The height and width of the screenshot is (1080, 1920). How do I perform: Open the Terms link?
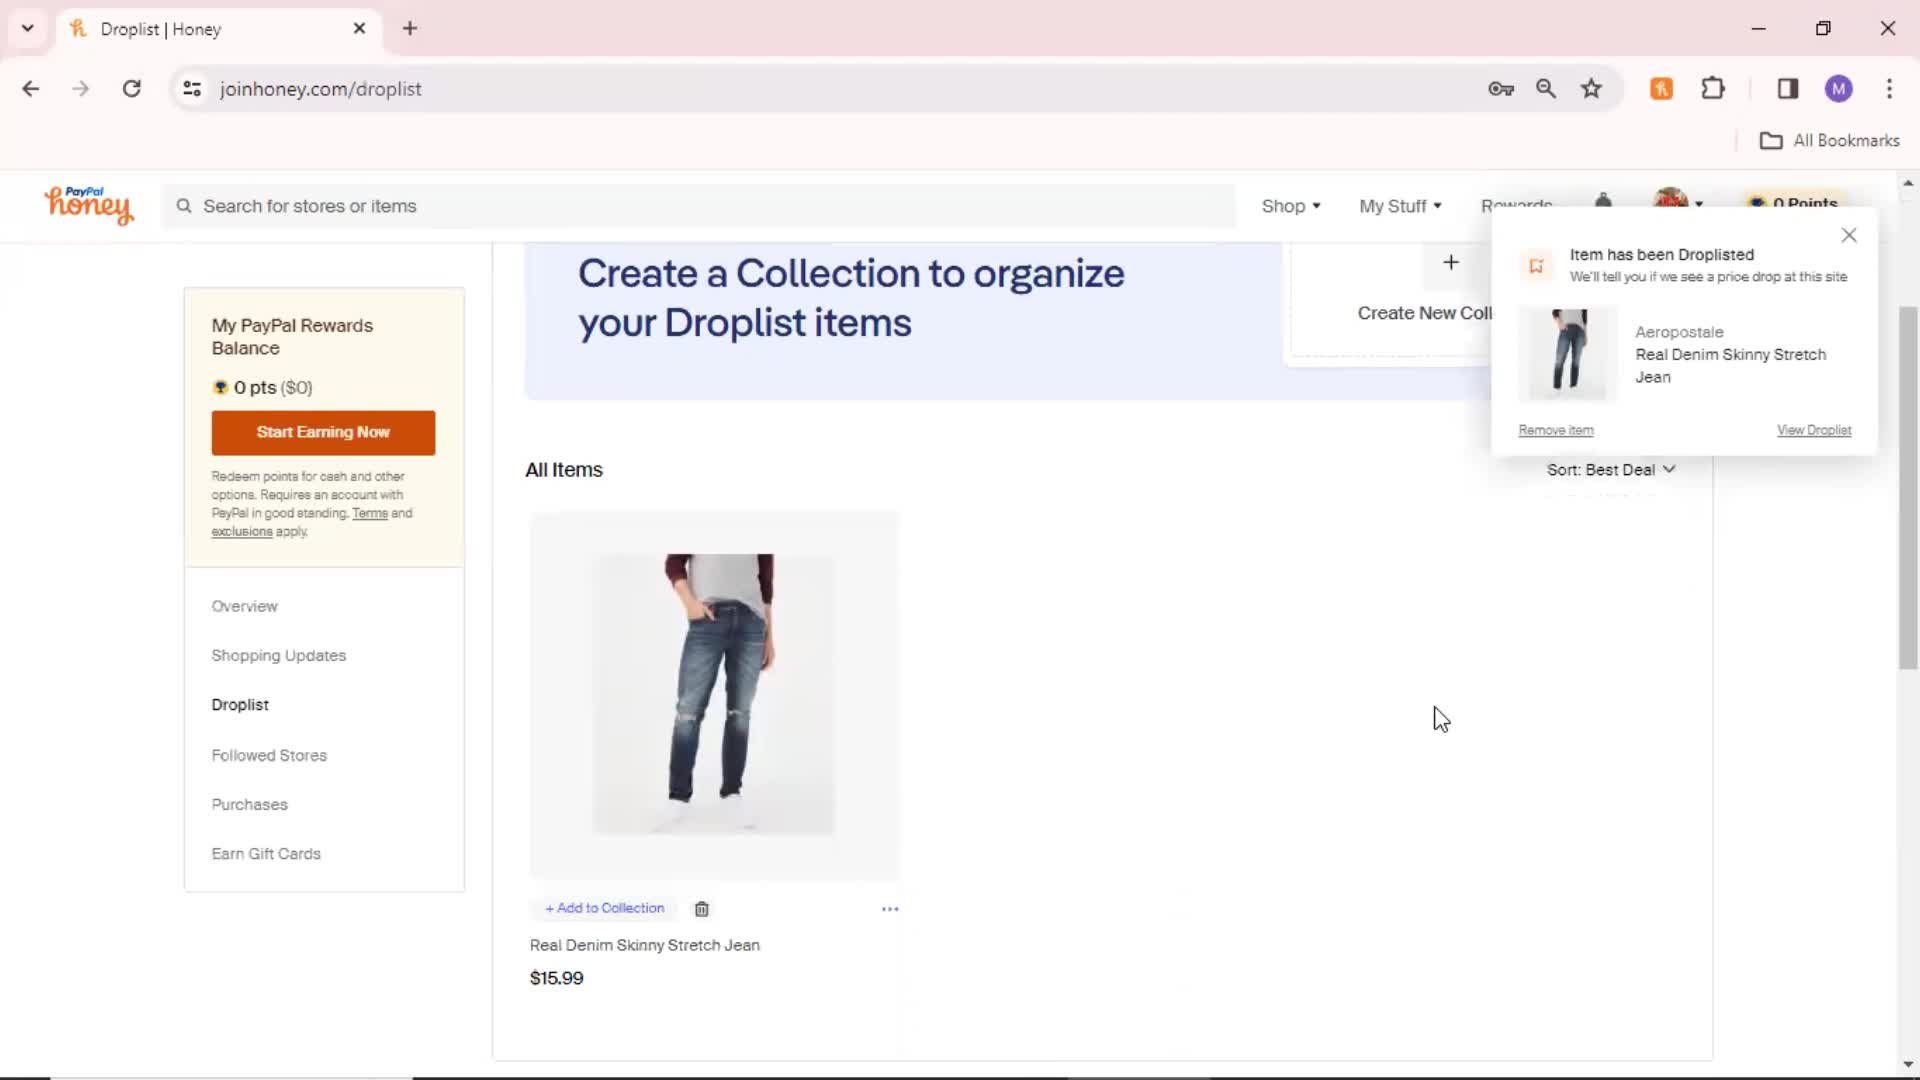[x=370, y=513]
